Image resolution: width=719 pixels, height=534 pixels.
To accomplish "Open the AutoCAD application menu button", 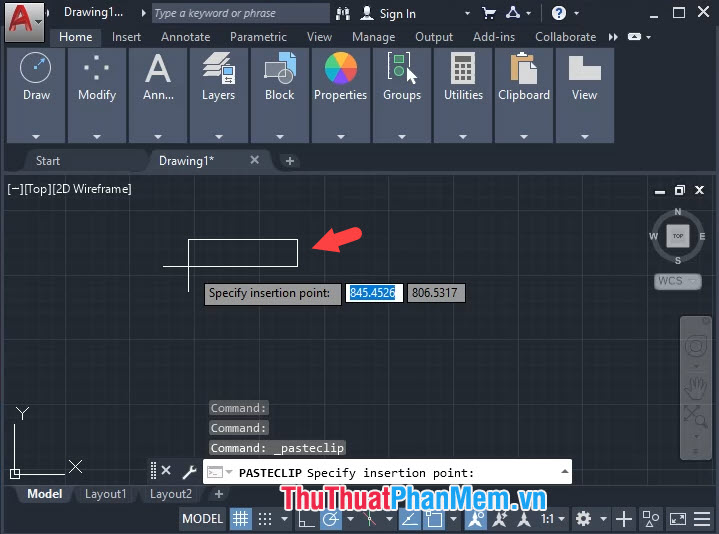I will pyautogui.click(x=24, y=21).
